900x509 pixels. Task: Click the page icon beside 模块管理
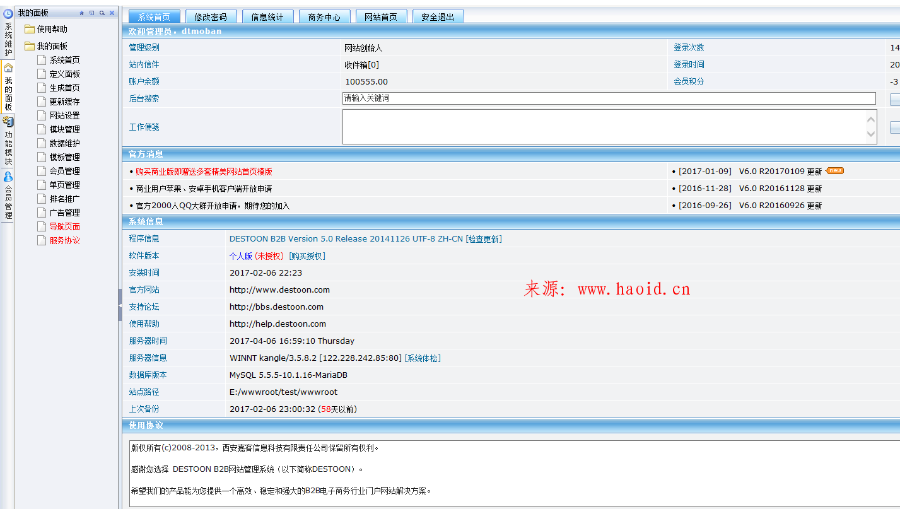(x=41, y=129)
